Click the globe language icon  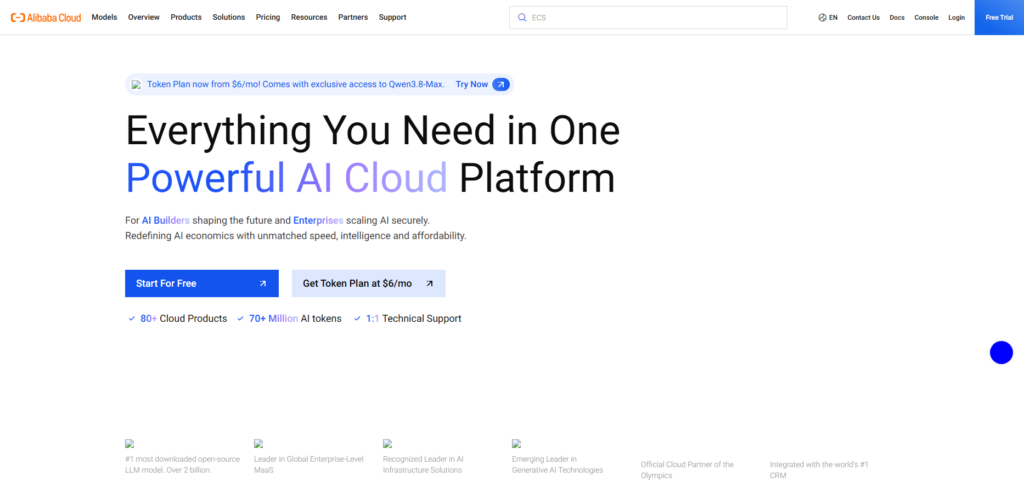[822, 18]
